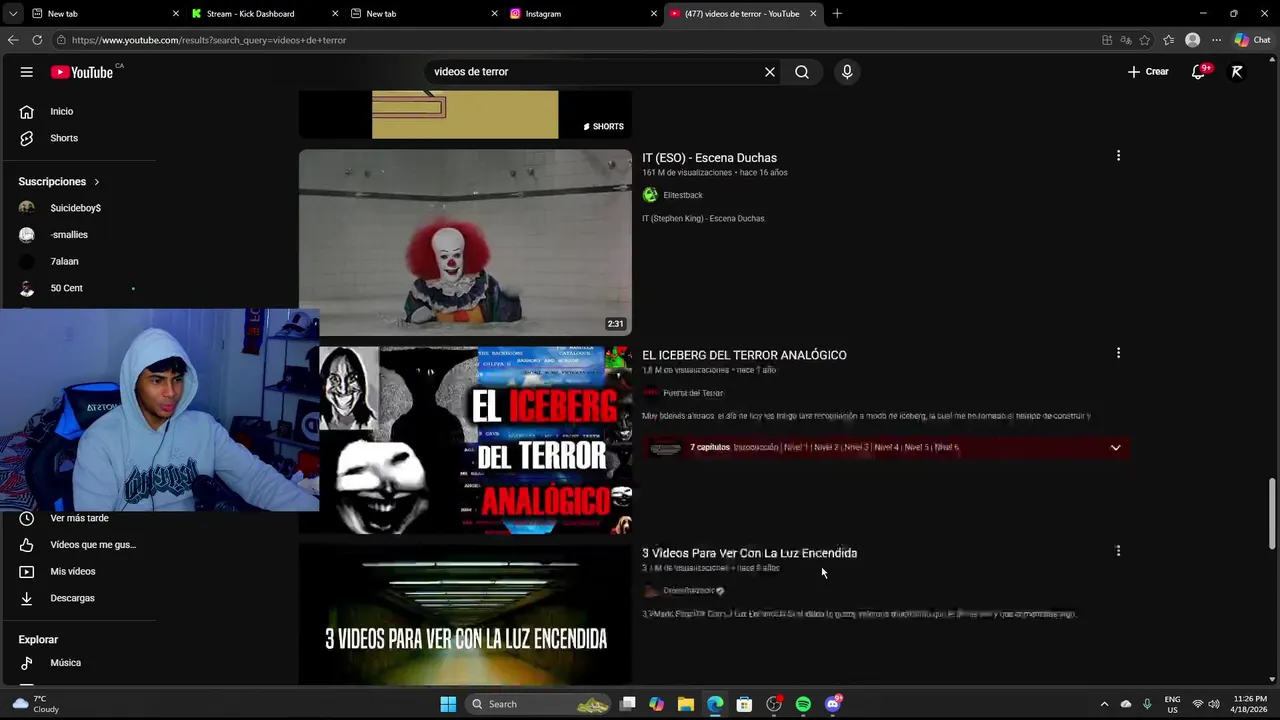Open the Edge profile icon
Image resolution: width=1280 pixels, height=720 pixels.
(x=1192, y=40)
